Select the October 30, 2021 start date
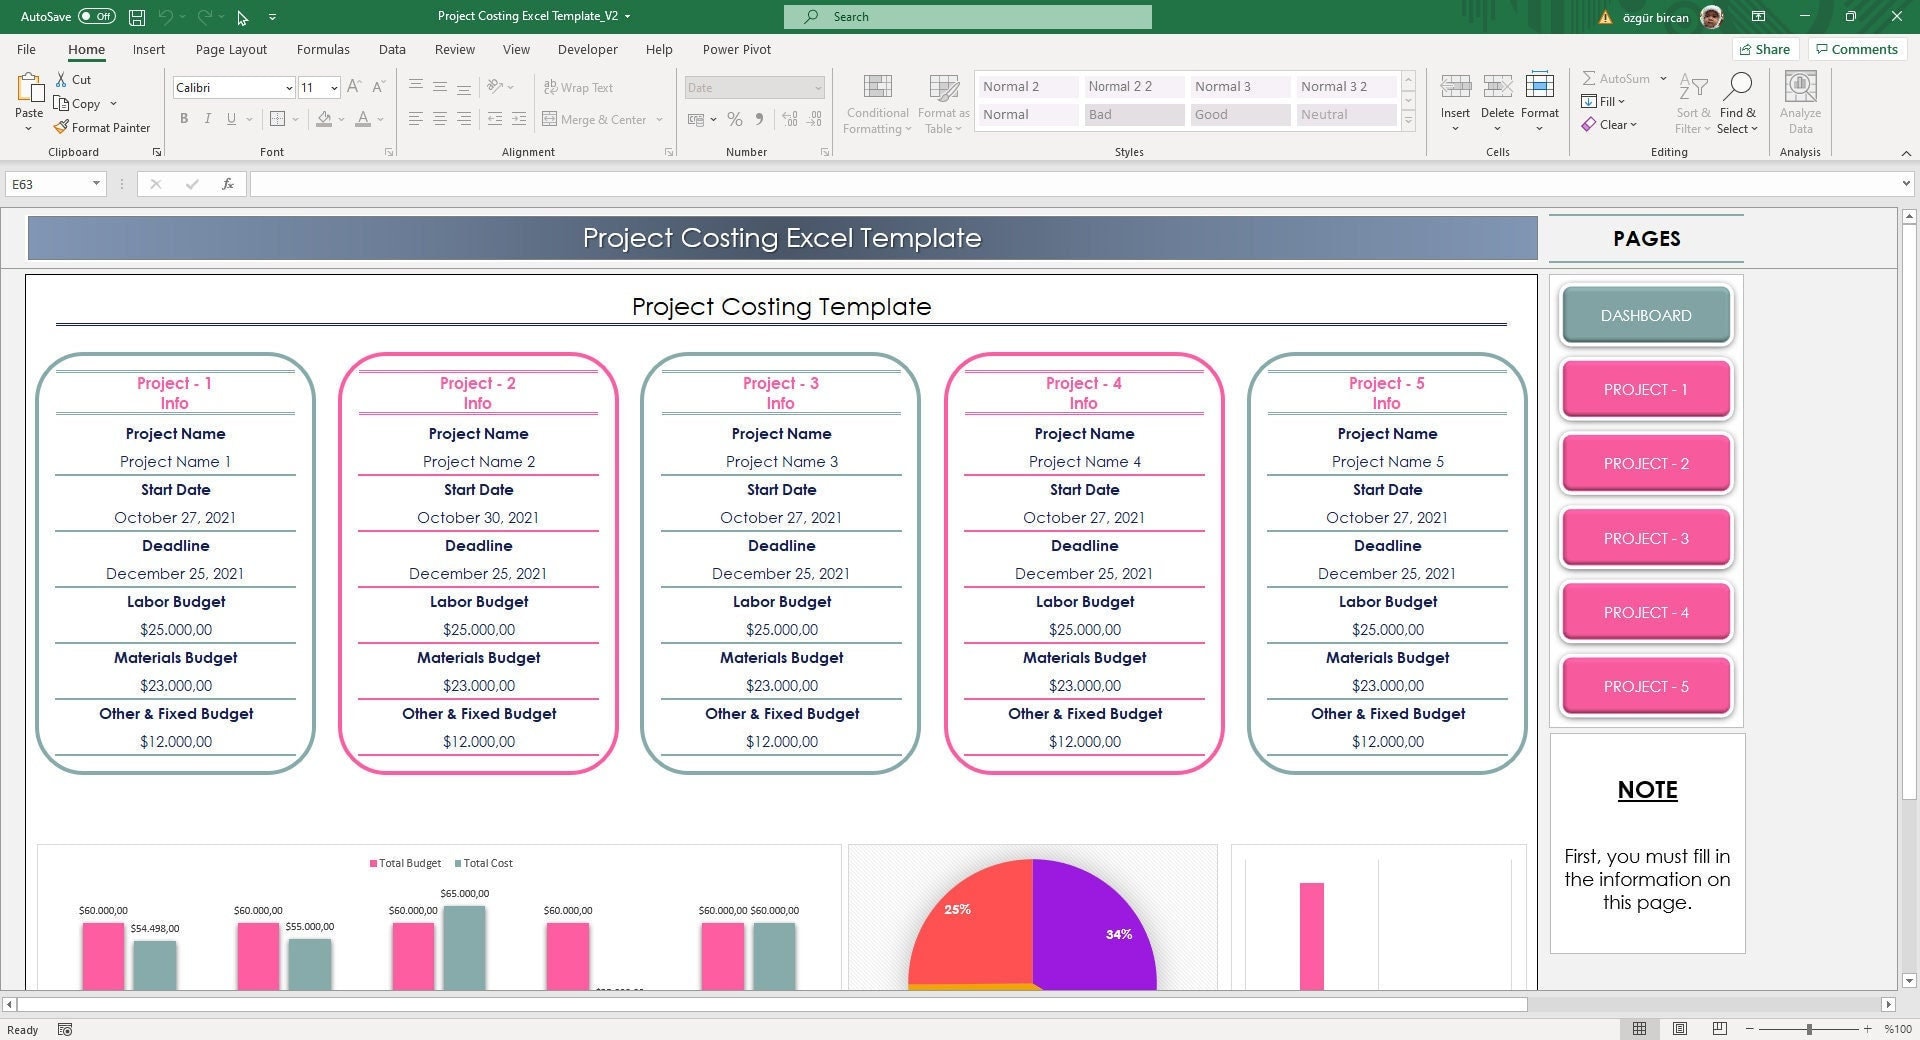The width and height of the screenshot is (1920, 1040). point(478,517)
